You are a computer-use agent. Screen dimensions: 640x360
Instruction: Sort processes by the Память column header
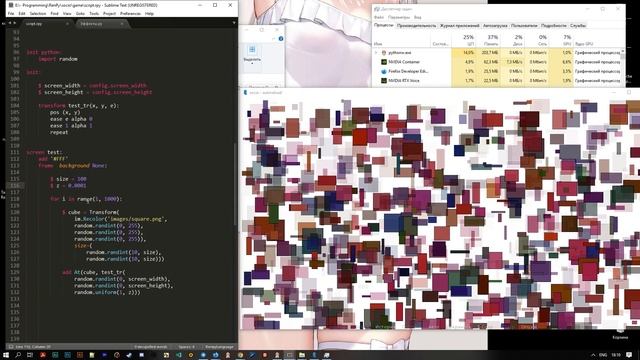(488, 40)
